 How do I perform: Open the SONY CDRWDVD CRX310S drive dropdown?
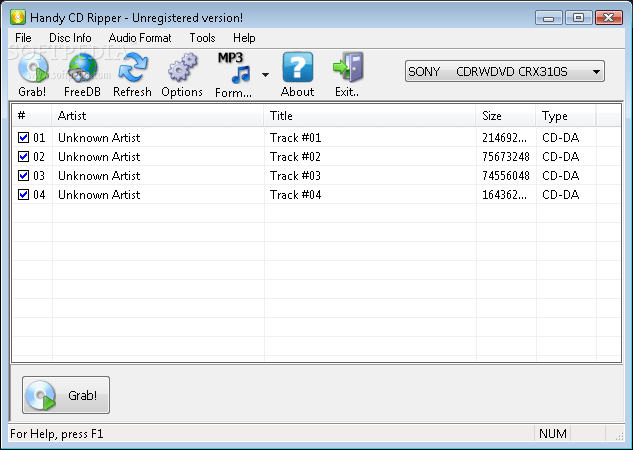[x=505, y=71]
